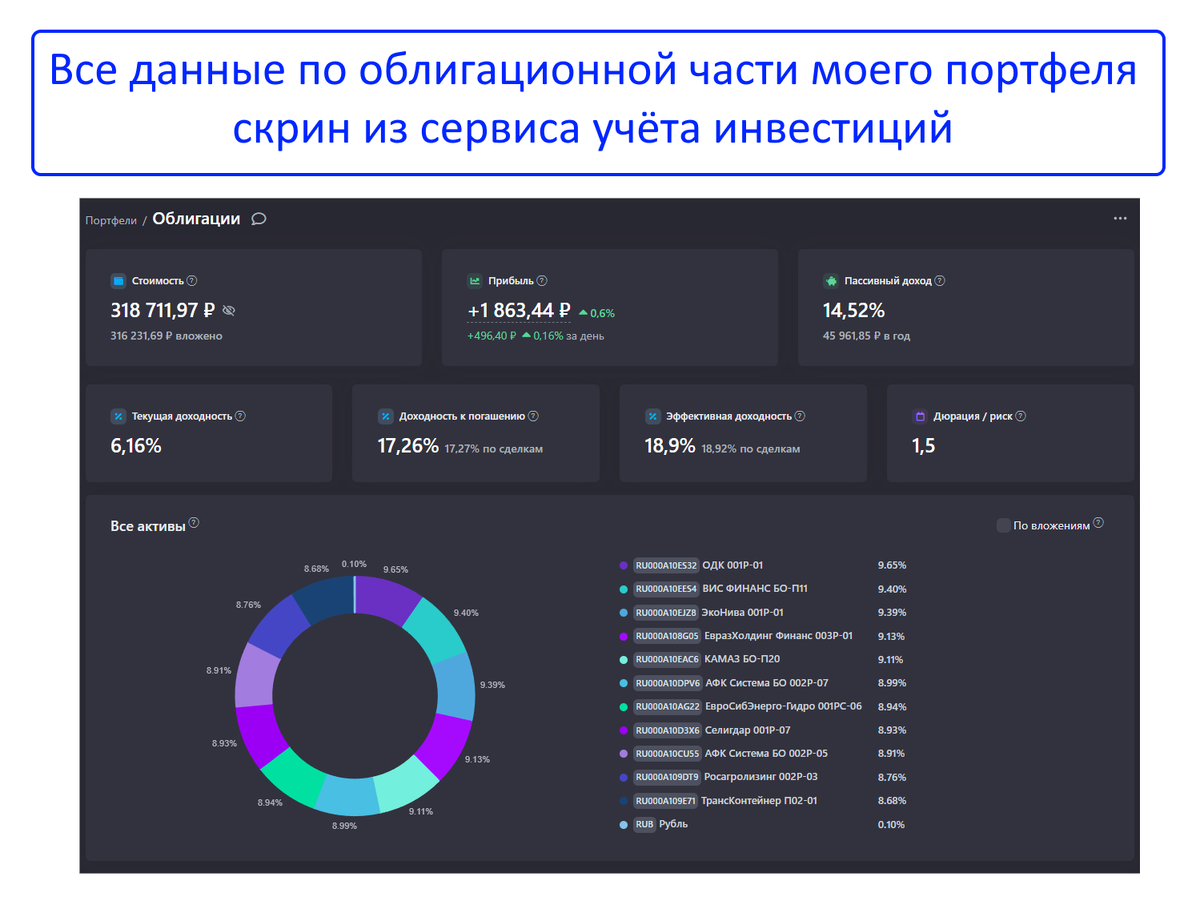
Task: Click the teal ВИС ФИНАНС color dot
Action: pyautogui.click(x=624, y=589)
